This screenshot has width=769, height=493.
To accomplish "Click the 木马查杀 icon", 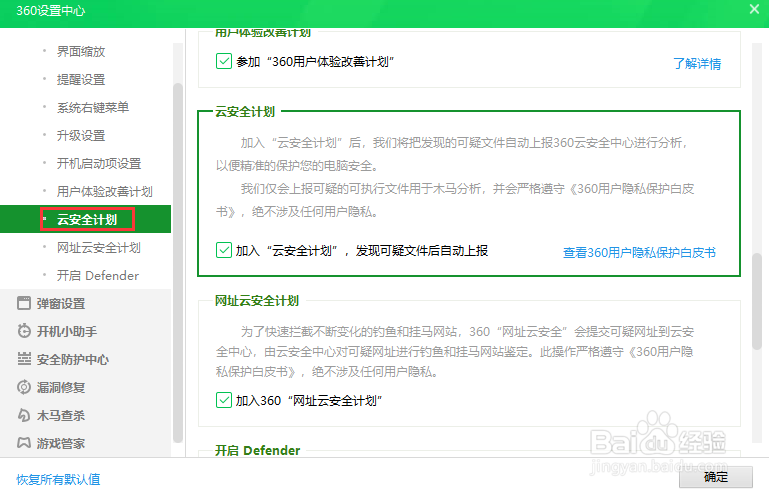I will [24, 415].
